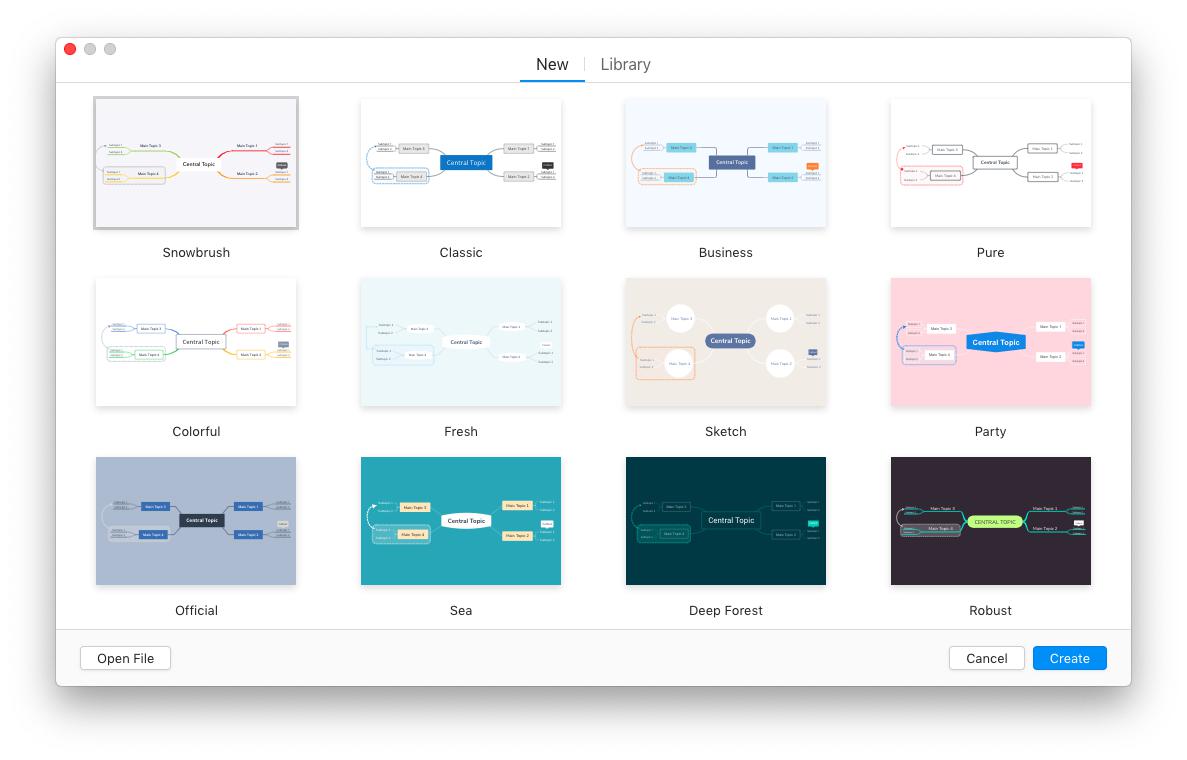This screenshot has width=1187, height=760.
Task: Click the Sketch label text
Action: point(726,431)
